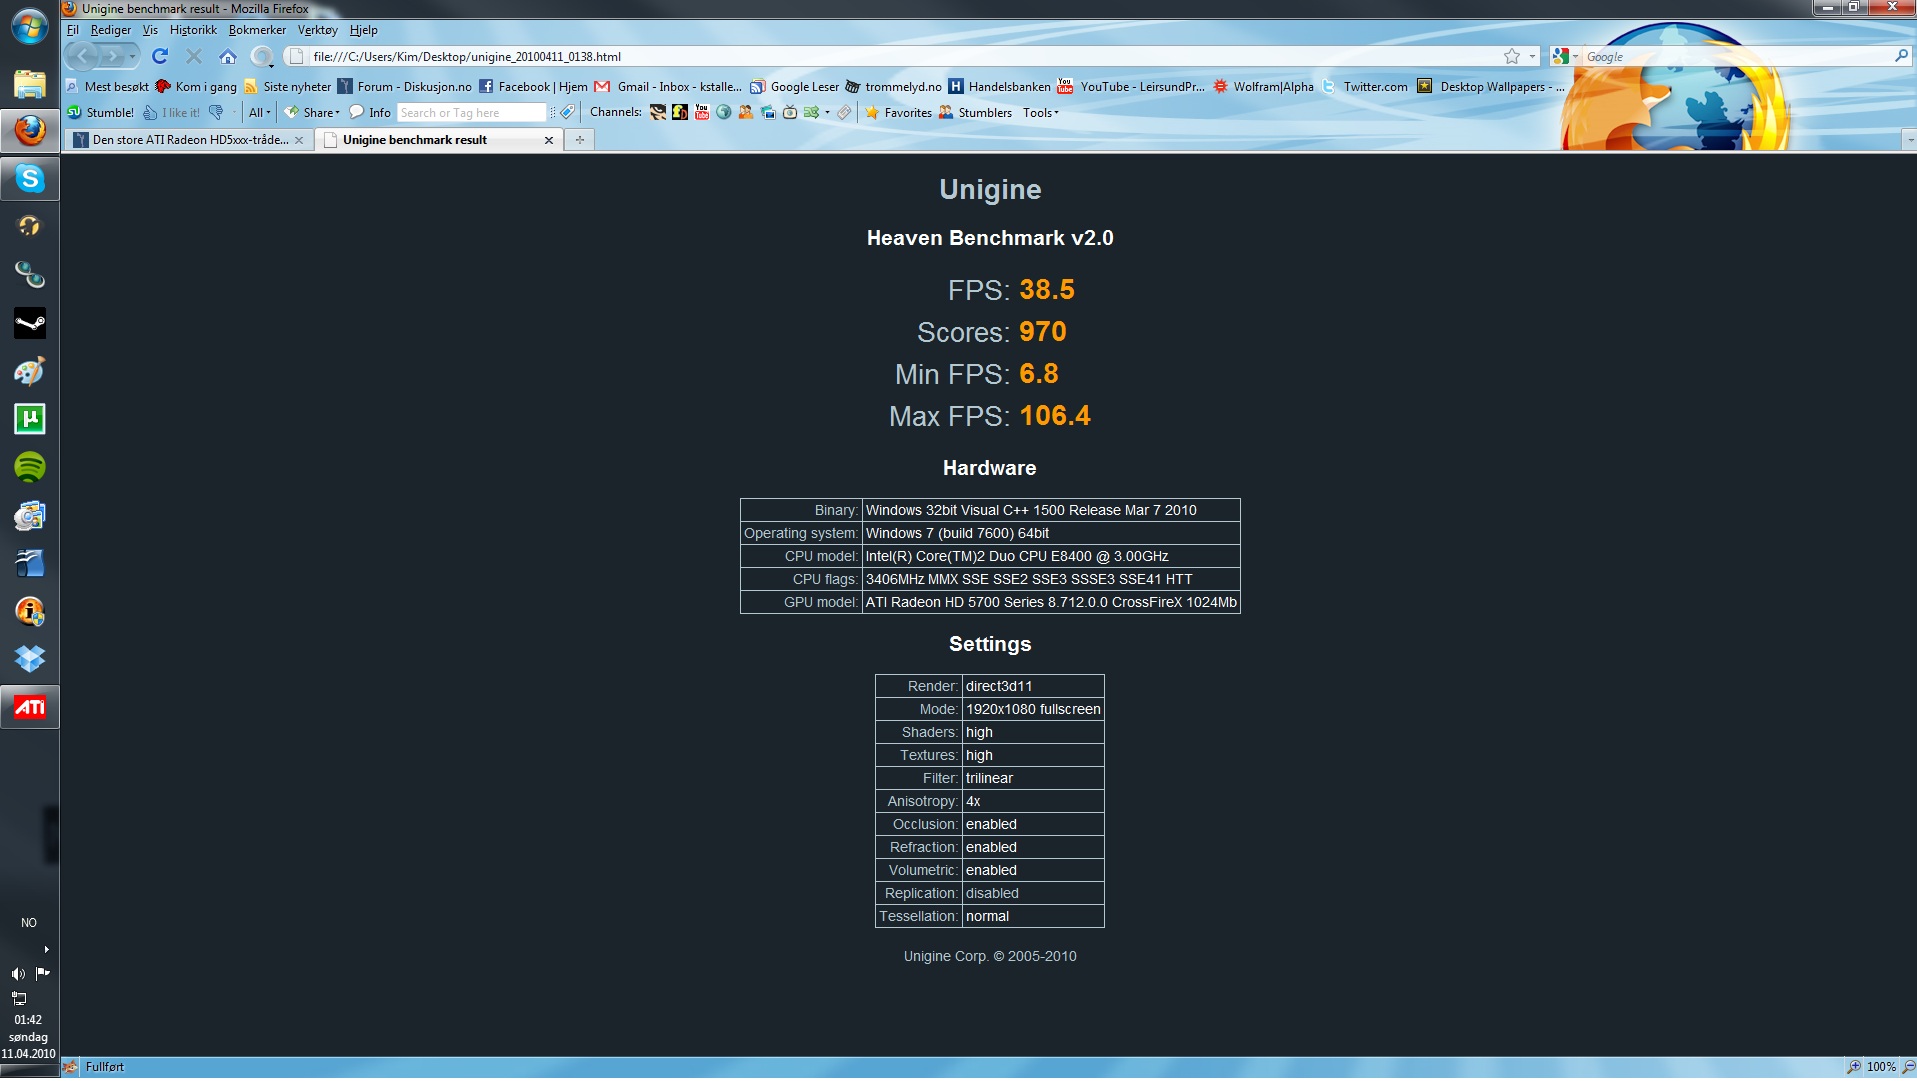Open the Fil menu
The width and height of the screenshot is (1917, 1081).
tap(73, 30)
